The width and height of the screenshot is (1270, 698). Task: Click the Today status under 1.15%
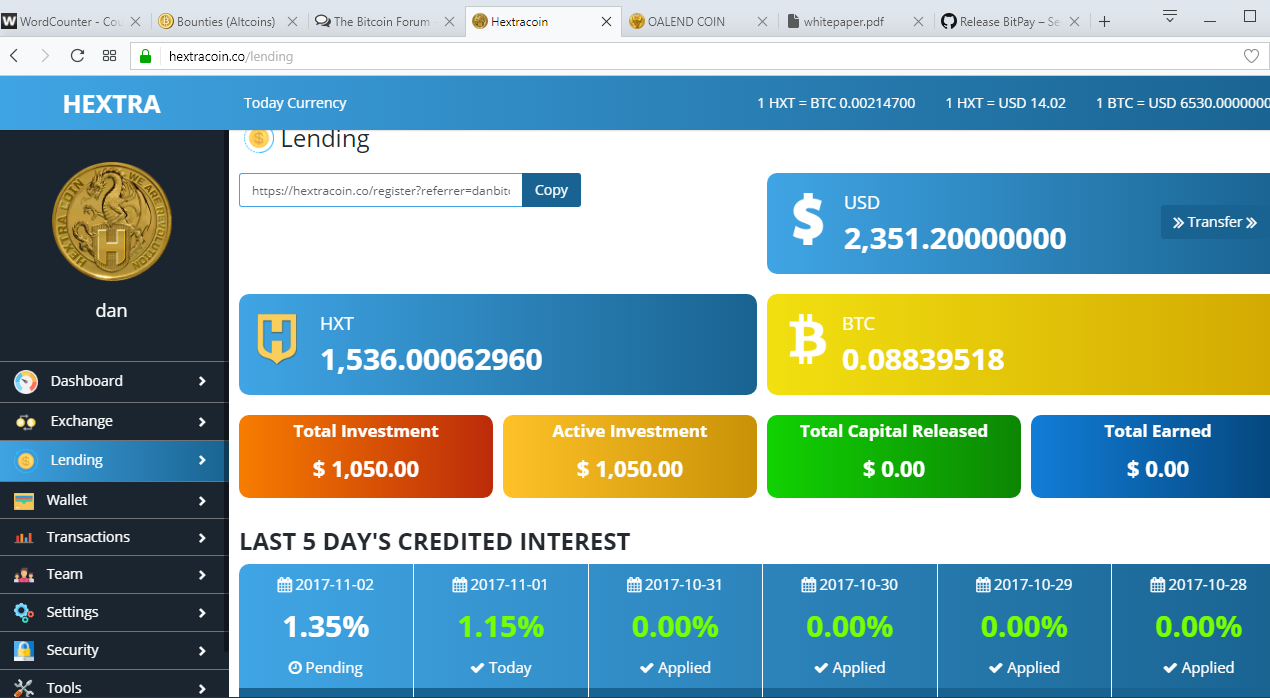coord(501,668)
